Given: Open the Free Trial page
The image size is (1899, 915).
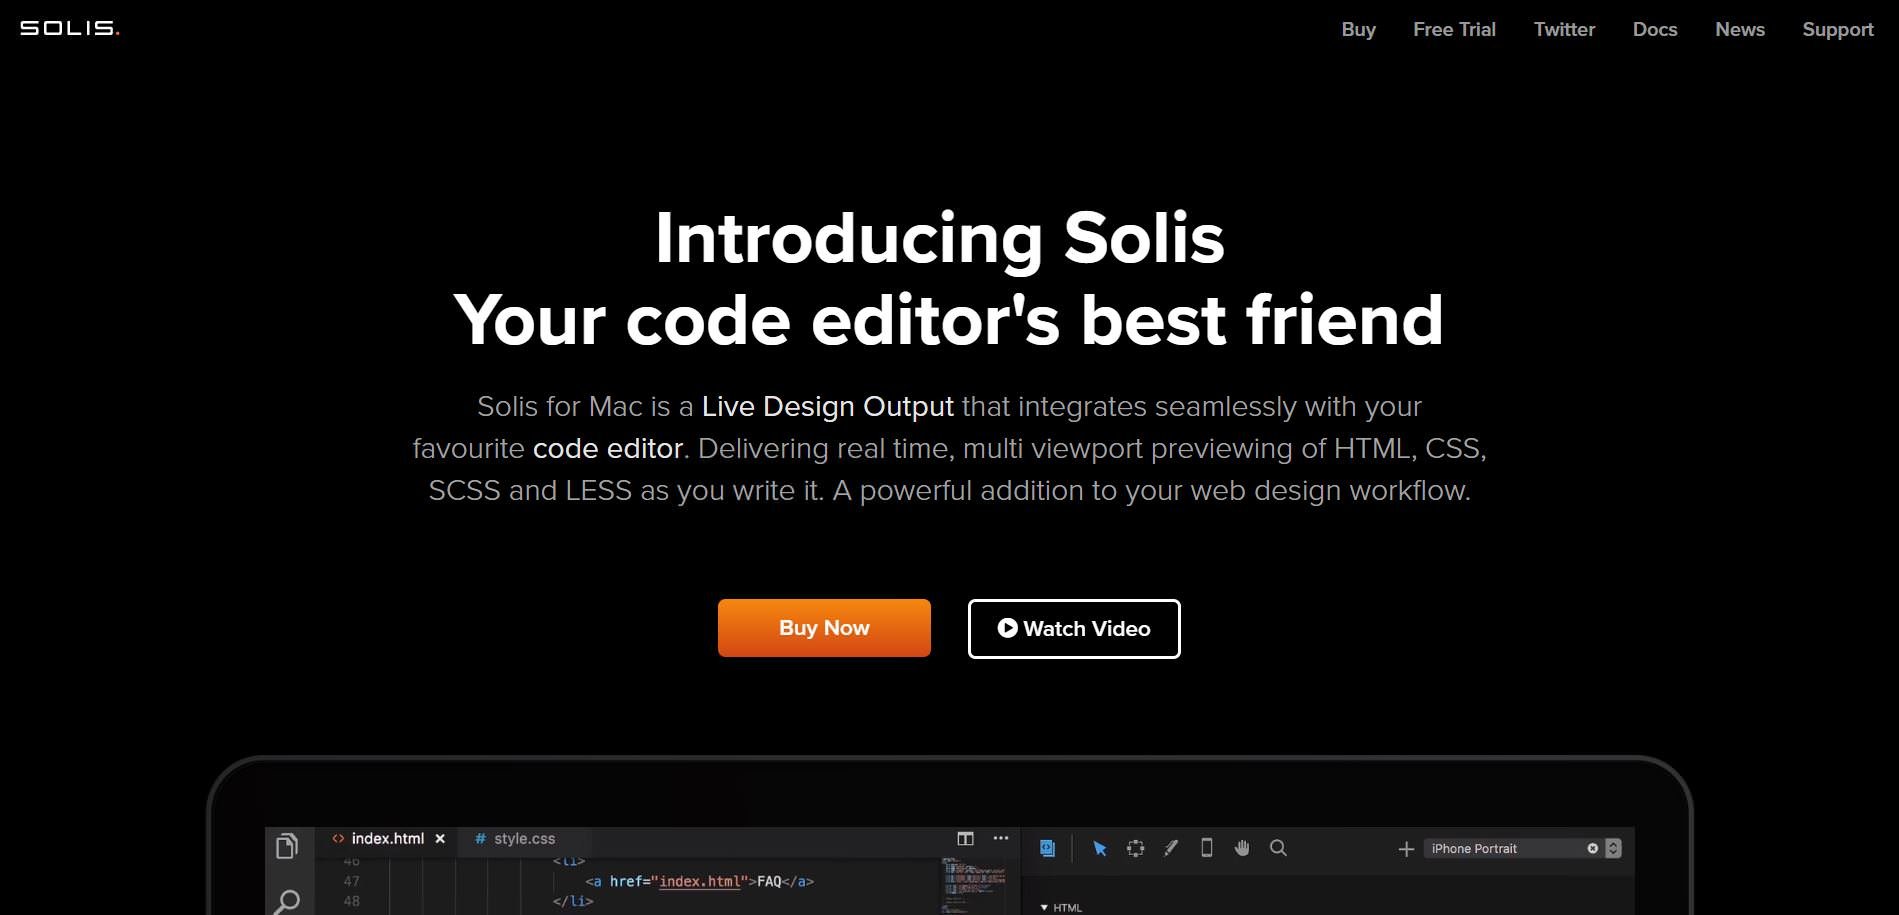Looking at the screenshot, I should coord(1454,30).
